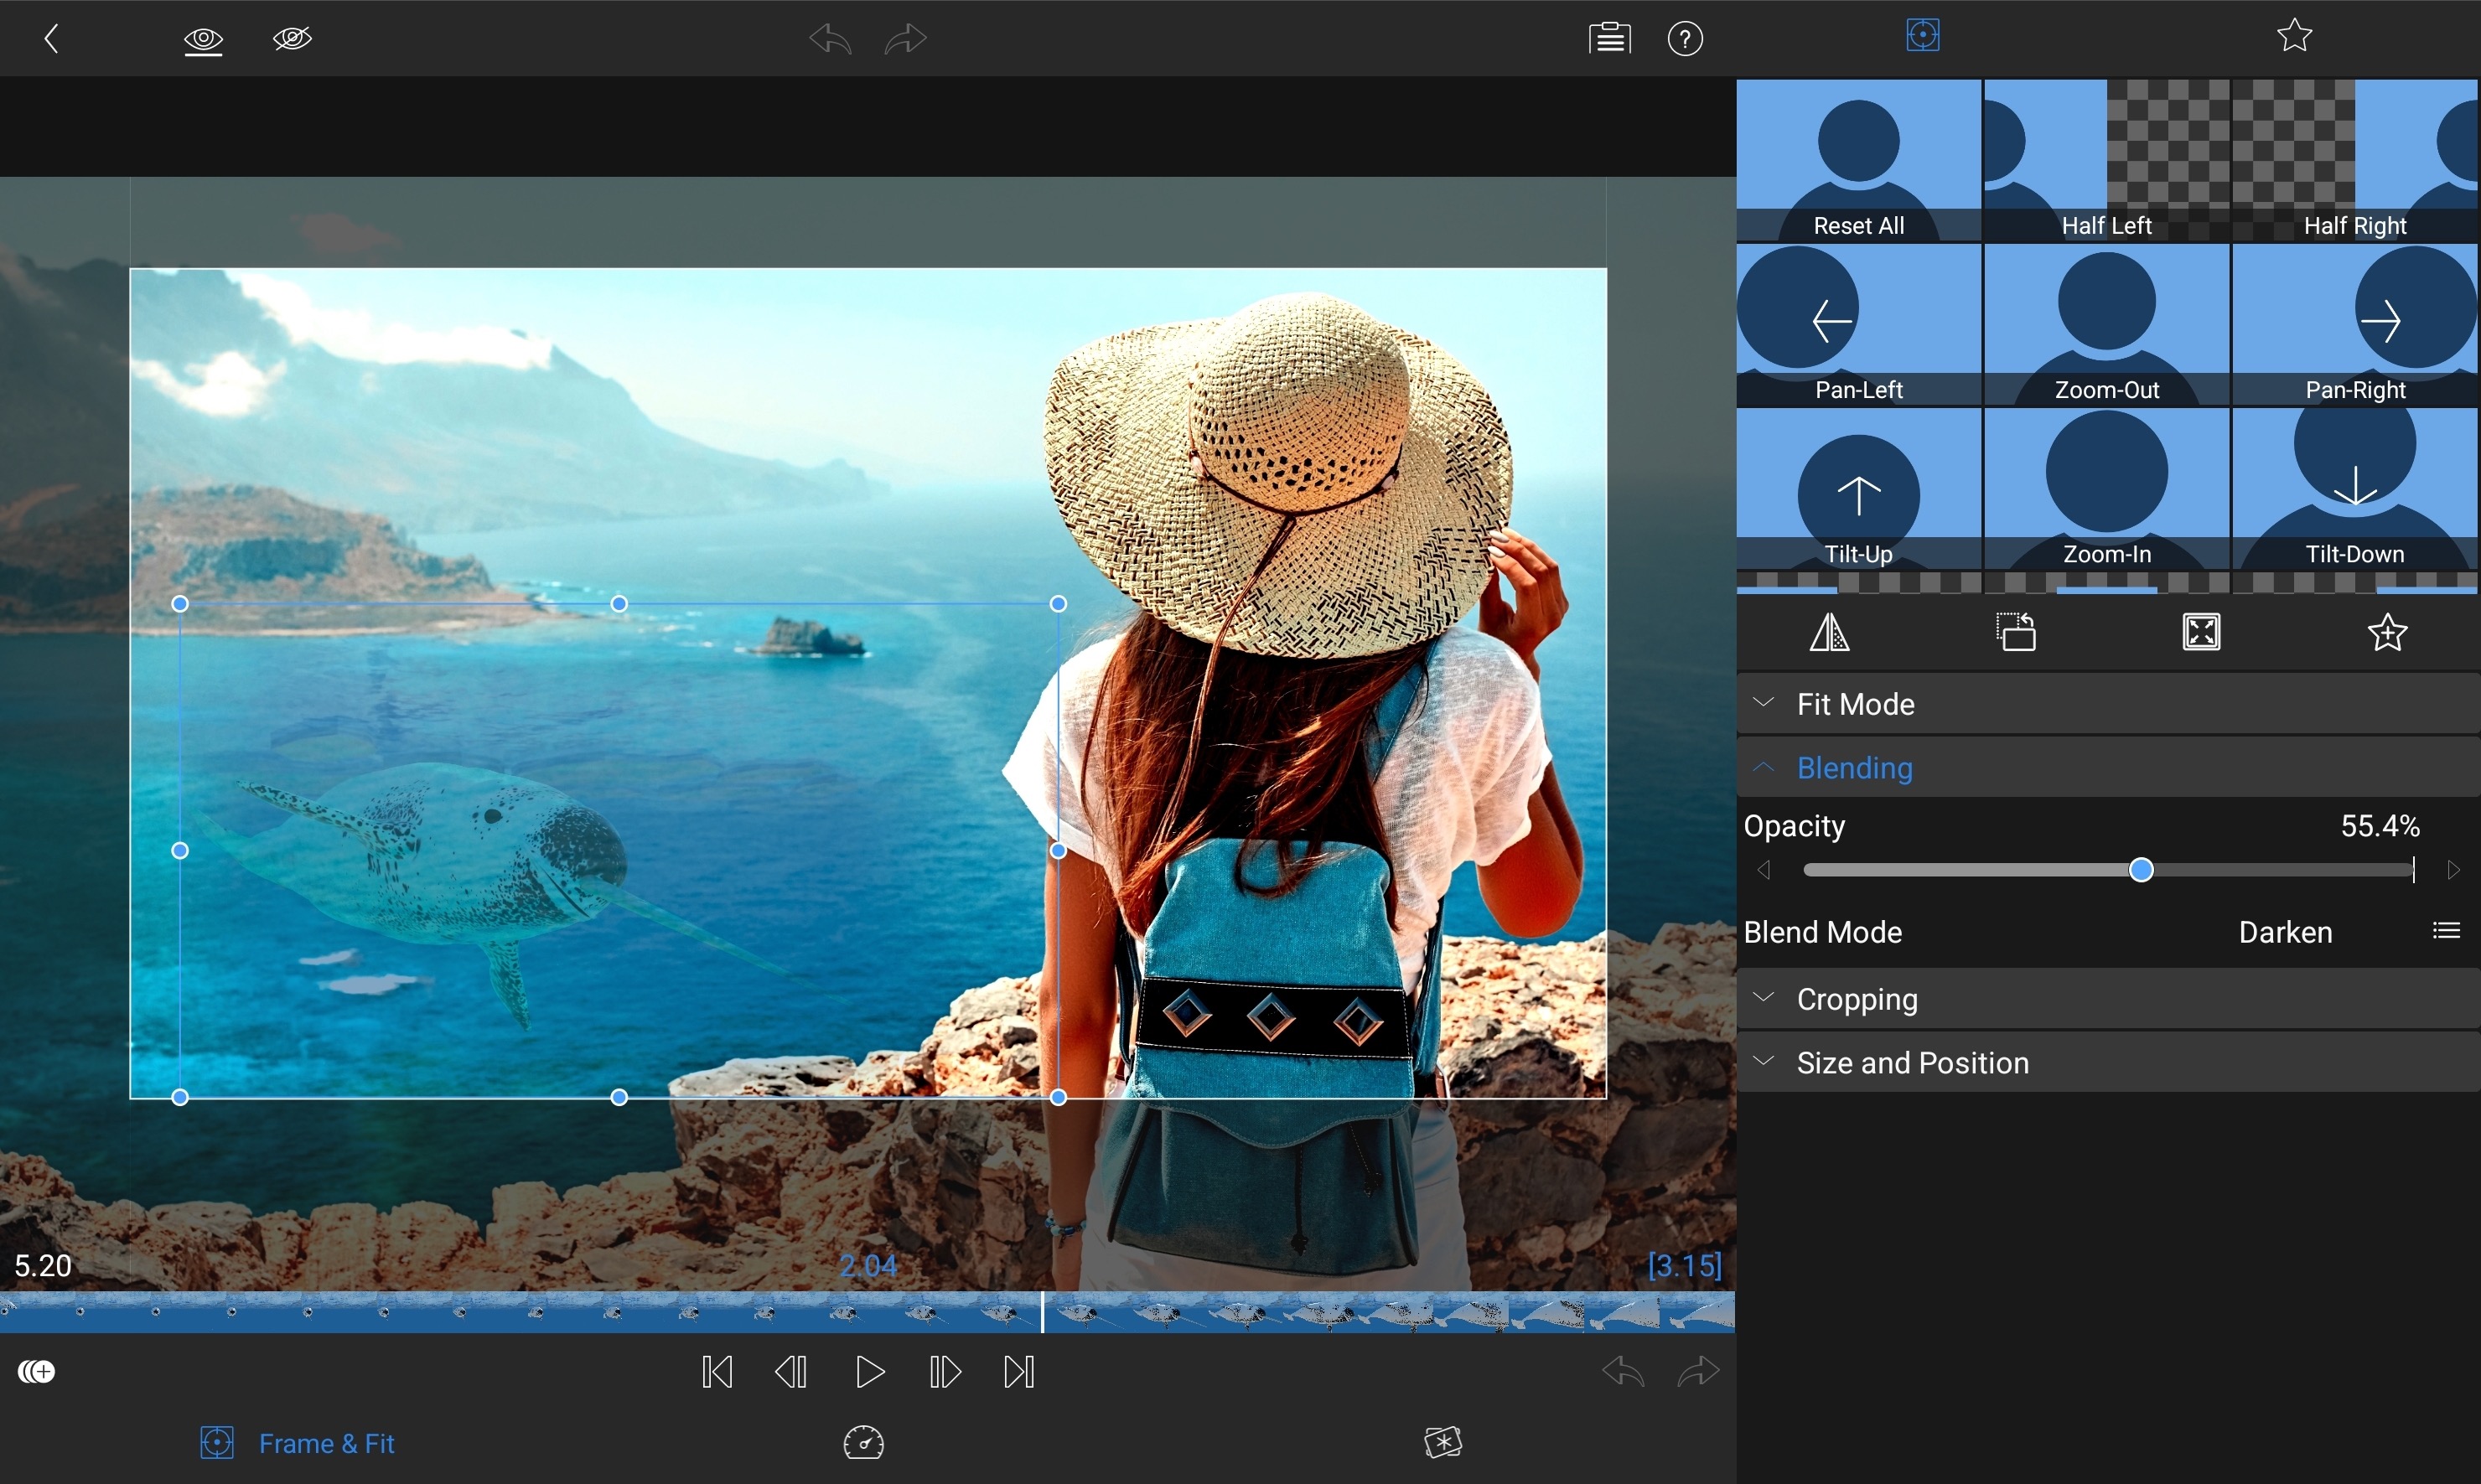The width and height of the screenshot is (2481, 1484).
Task: Click the flip horizontal mirror icon
Action: tap(1829, 632)
